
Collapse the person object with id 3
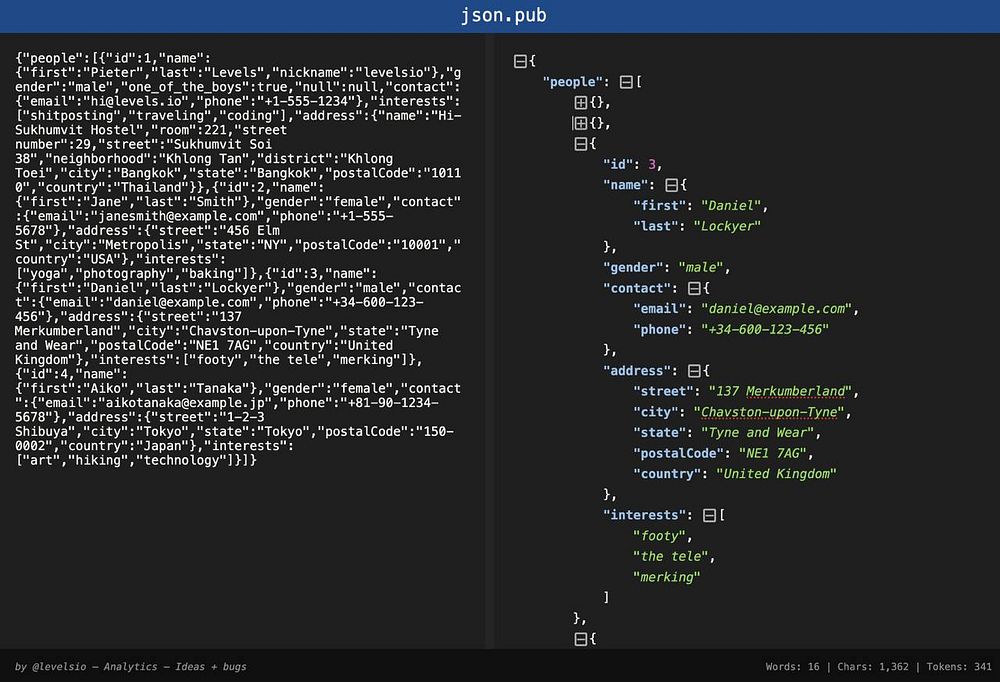pyautogui.click(x=580, y=144)
